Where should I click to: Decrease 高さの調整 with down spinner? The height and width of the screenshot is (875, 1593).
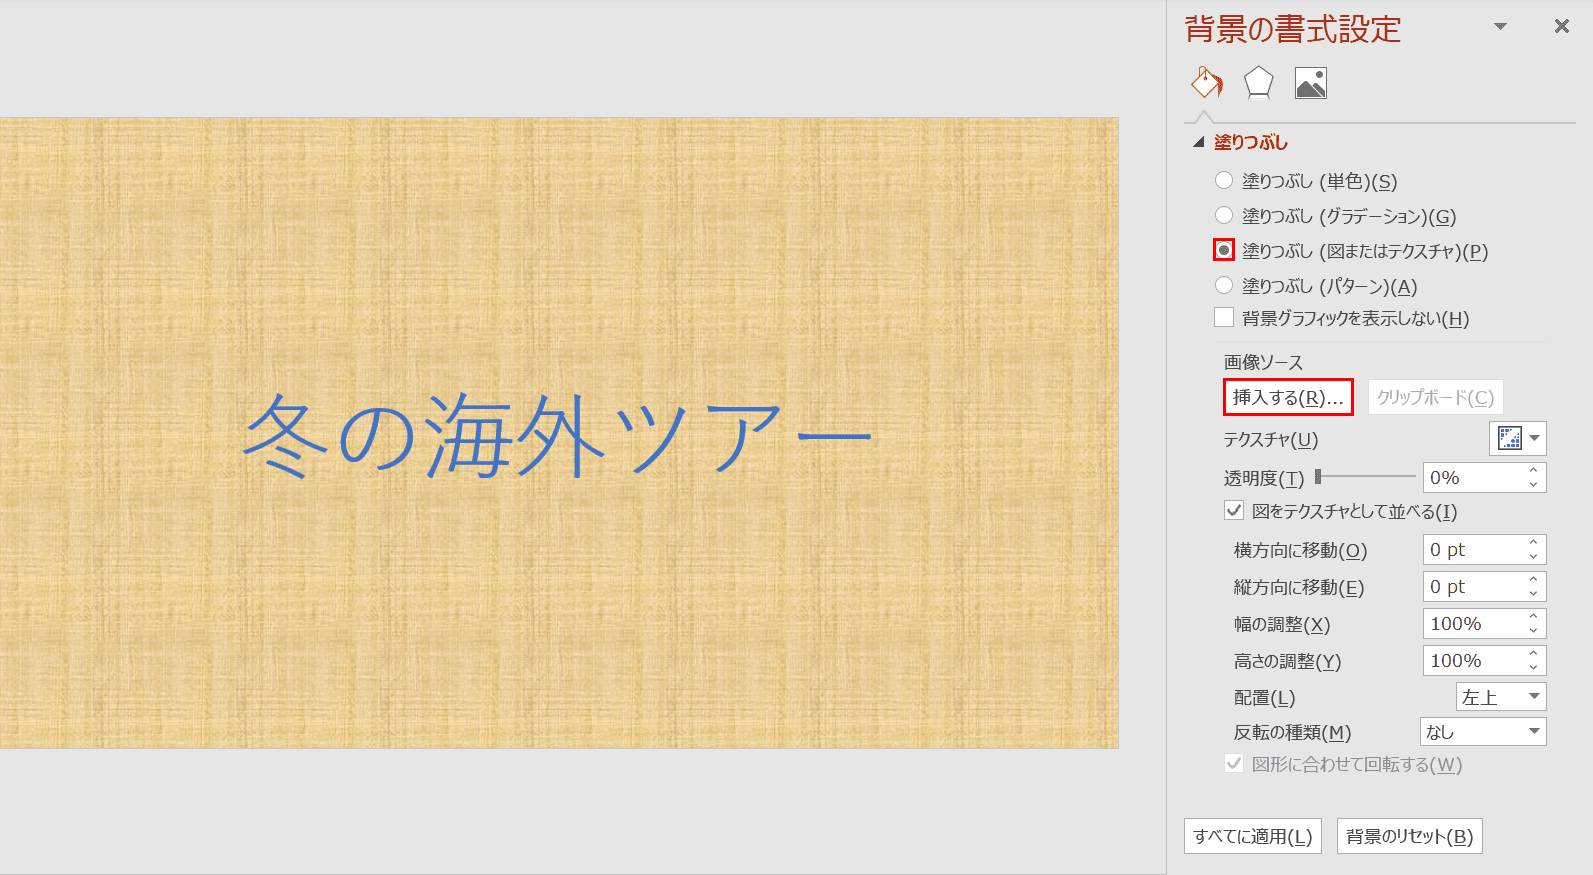pyautogui.click(x=1533, y=668)
